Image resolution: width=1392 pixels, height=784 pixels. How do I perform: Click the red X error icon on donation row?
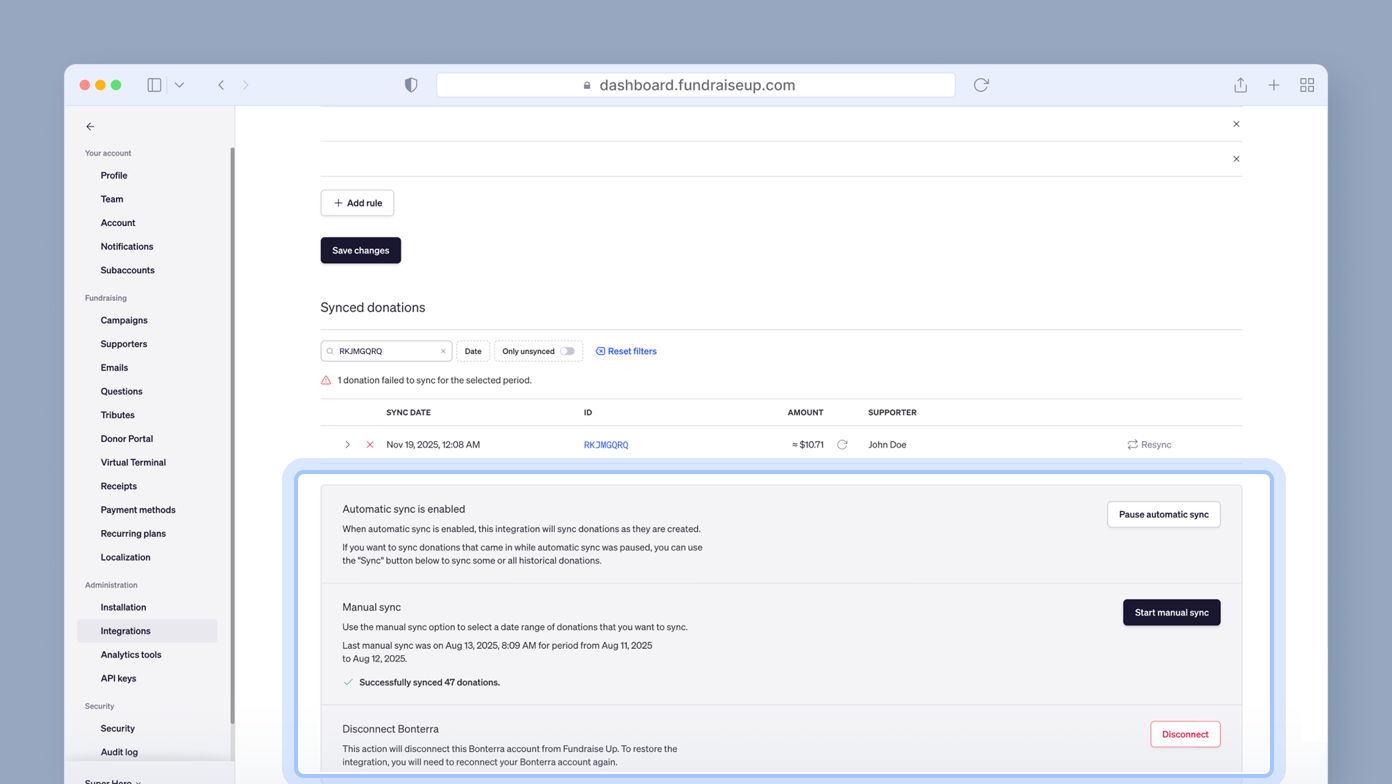click(367, 444)
